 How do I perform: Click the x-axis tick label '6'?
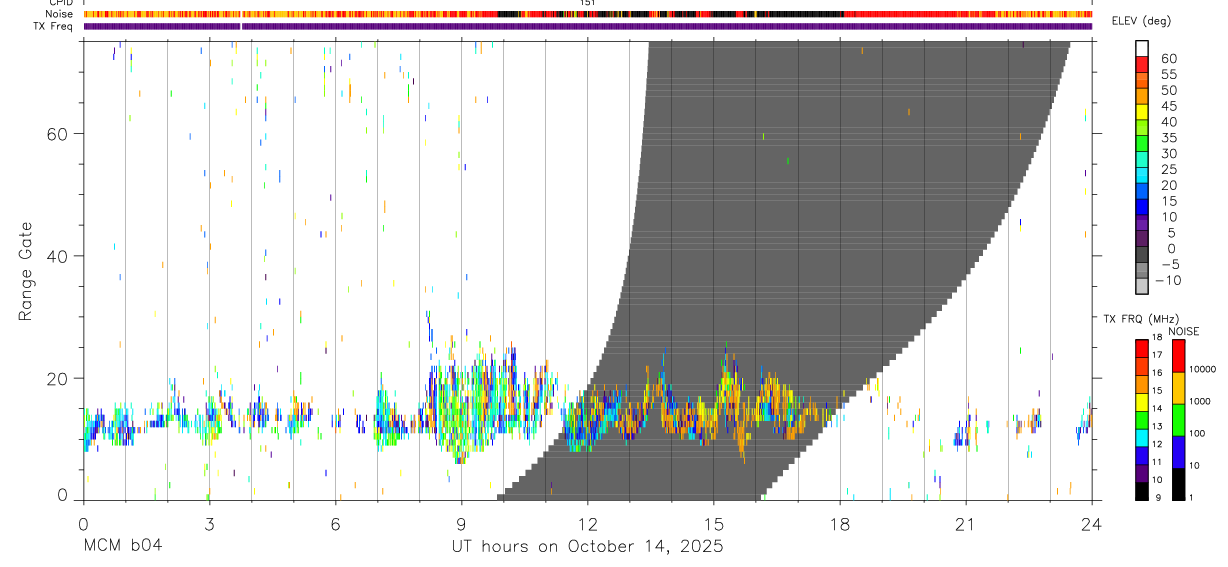335,524
